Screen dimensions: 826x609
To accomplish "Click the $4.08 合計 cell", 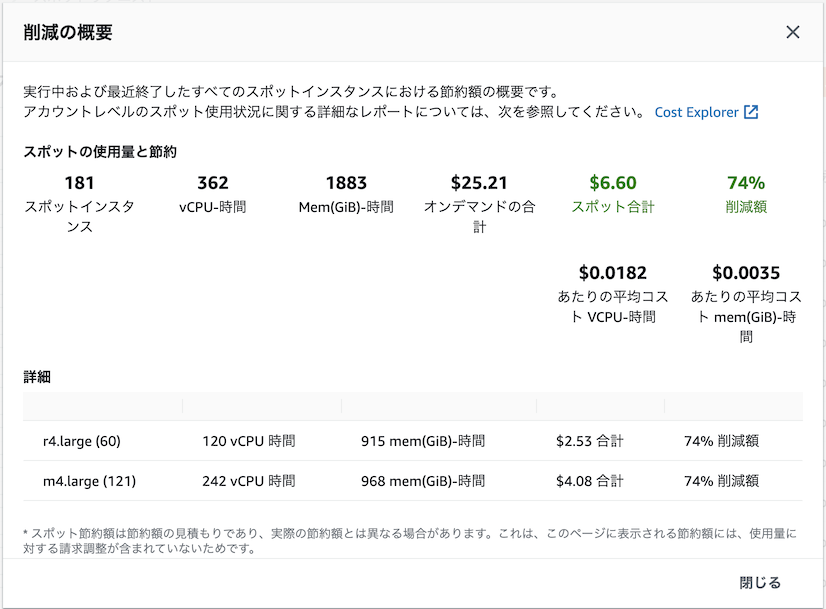I will (589, 481).
